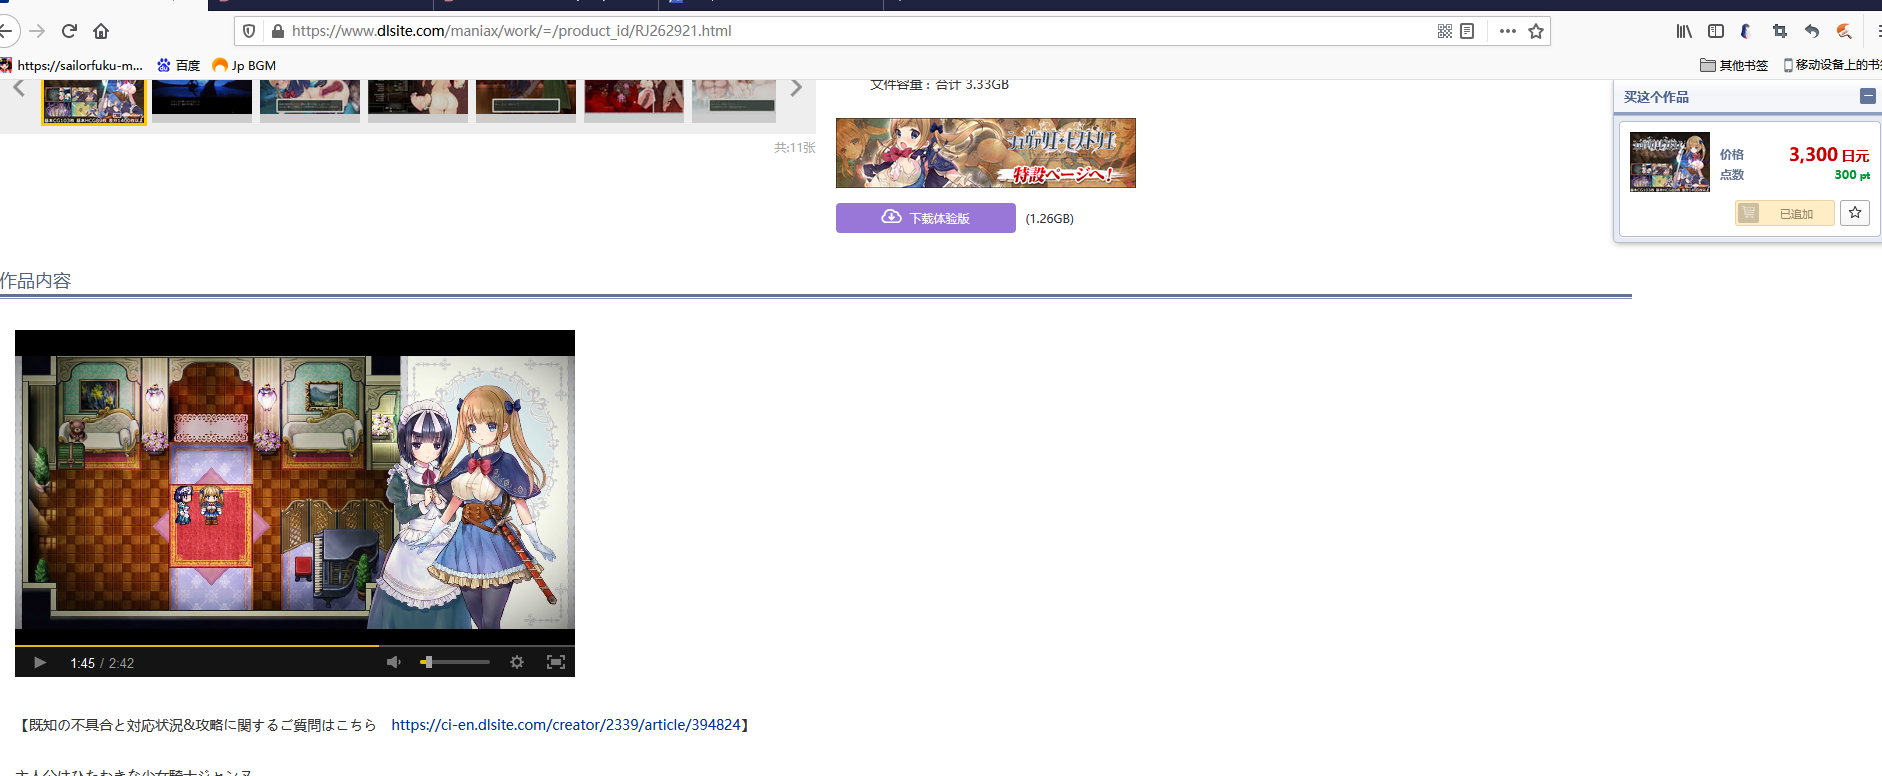Click the 1:45 / 2:42 video time

pyautogui.click(x=102, y=663)
